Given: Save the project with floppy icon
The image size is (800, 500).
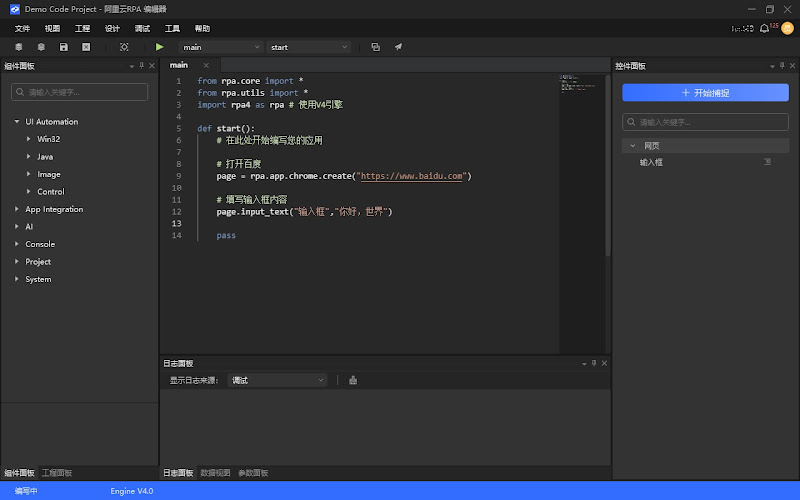Looking at the screenshot, I should click(x=64, y=47).
